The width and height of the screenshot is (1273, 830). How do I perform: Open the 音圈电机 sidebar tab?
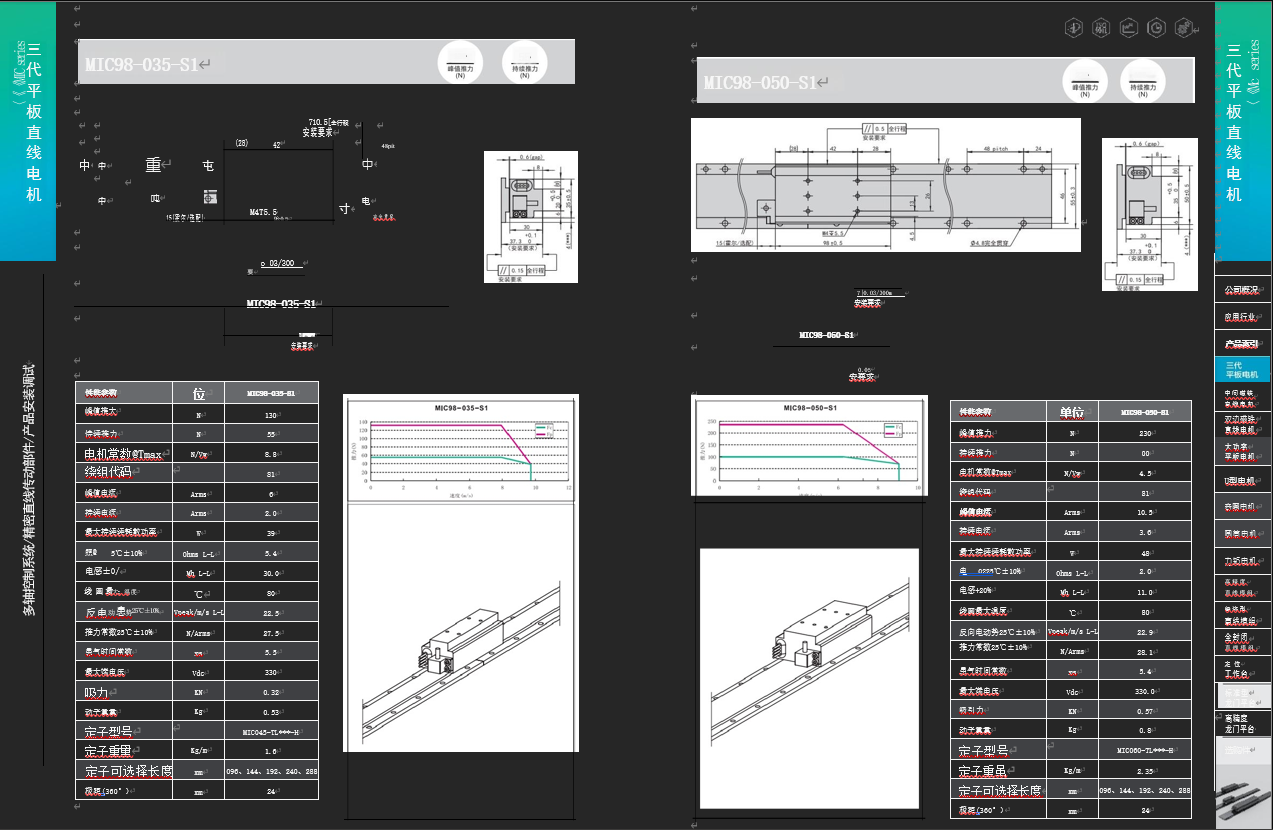point(1242,507)
